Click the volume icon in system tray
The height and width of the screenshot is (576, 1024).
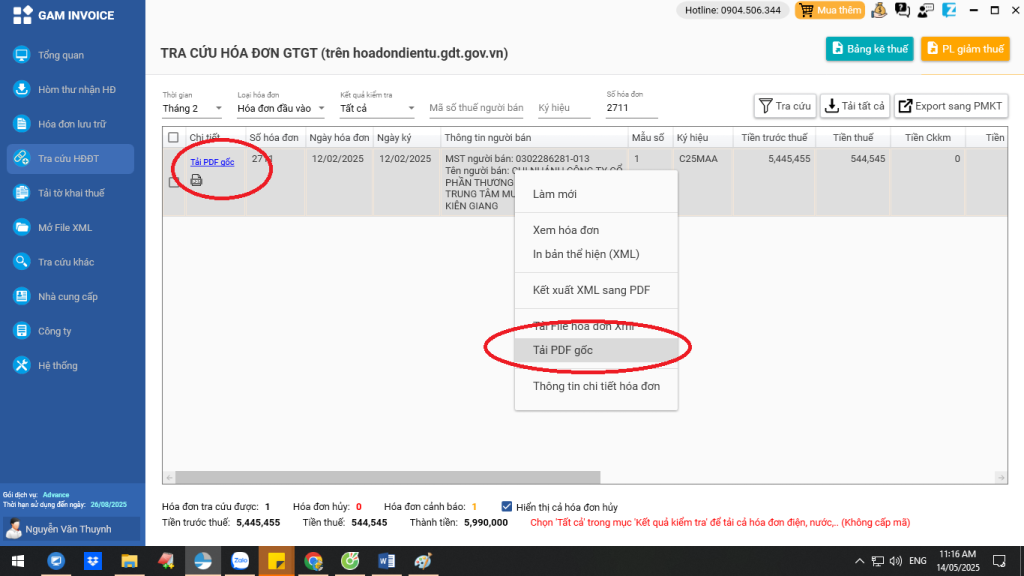[896, 561]
